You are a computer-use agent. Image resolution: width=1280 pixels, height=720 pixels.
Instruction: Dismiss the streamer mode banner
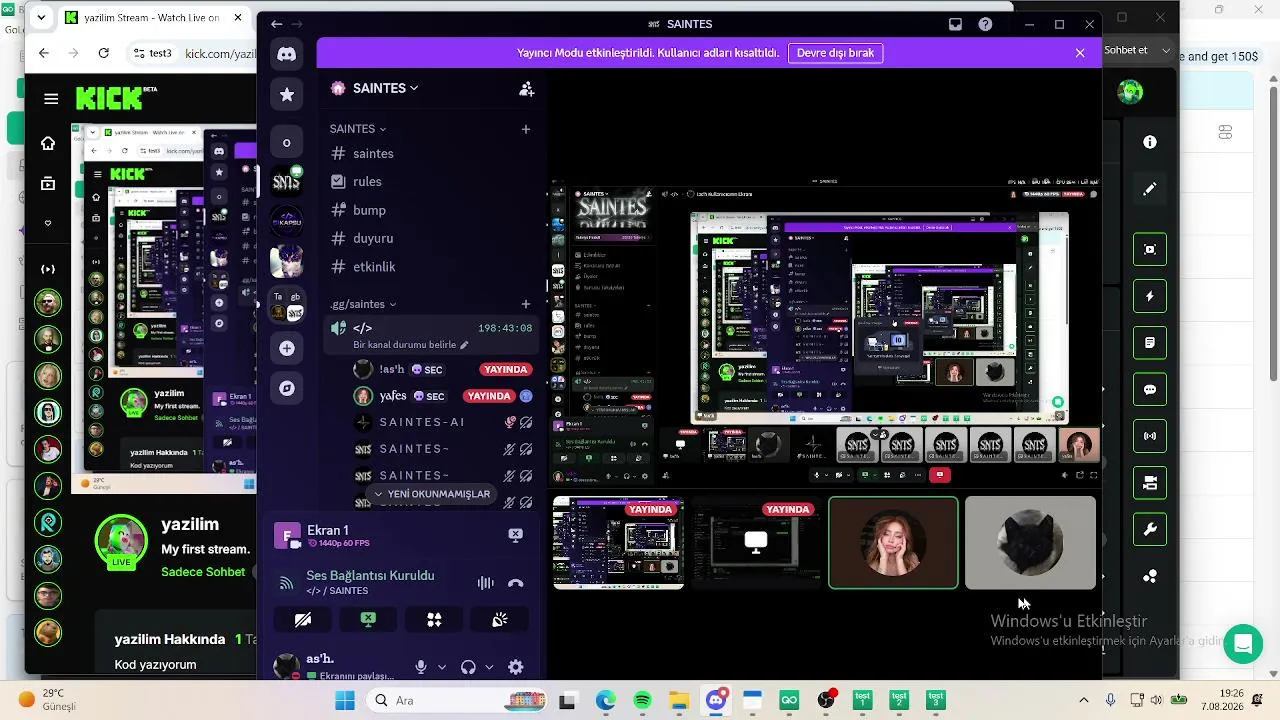1080,53
